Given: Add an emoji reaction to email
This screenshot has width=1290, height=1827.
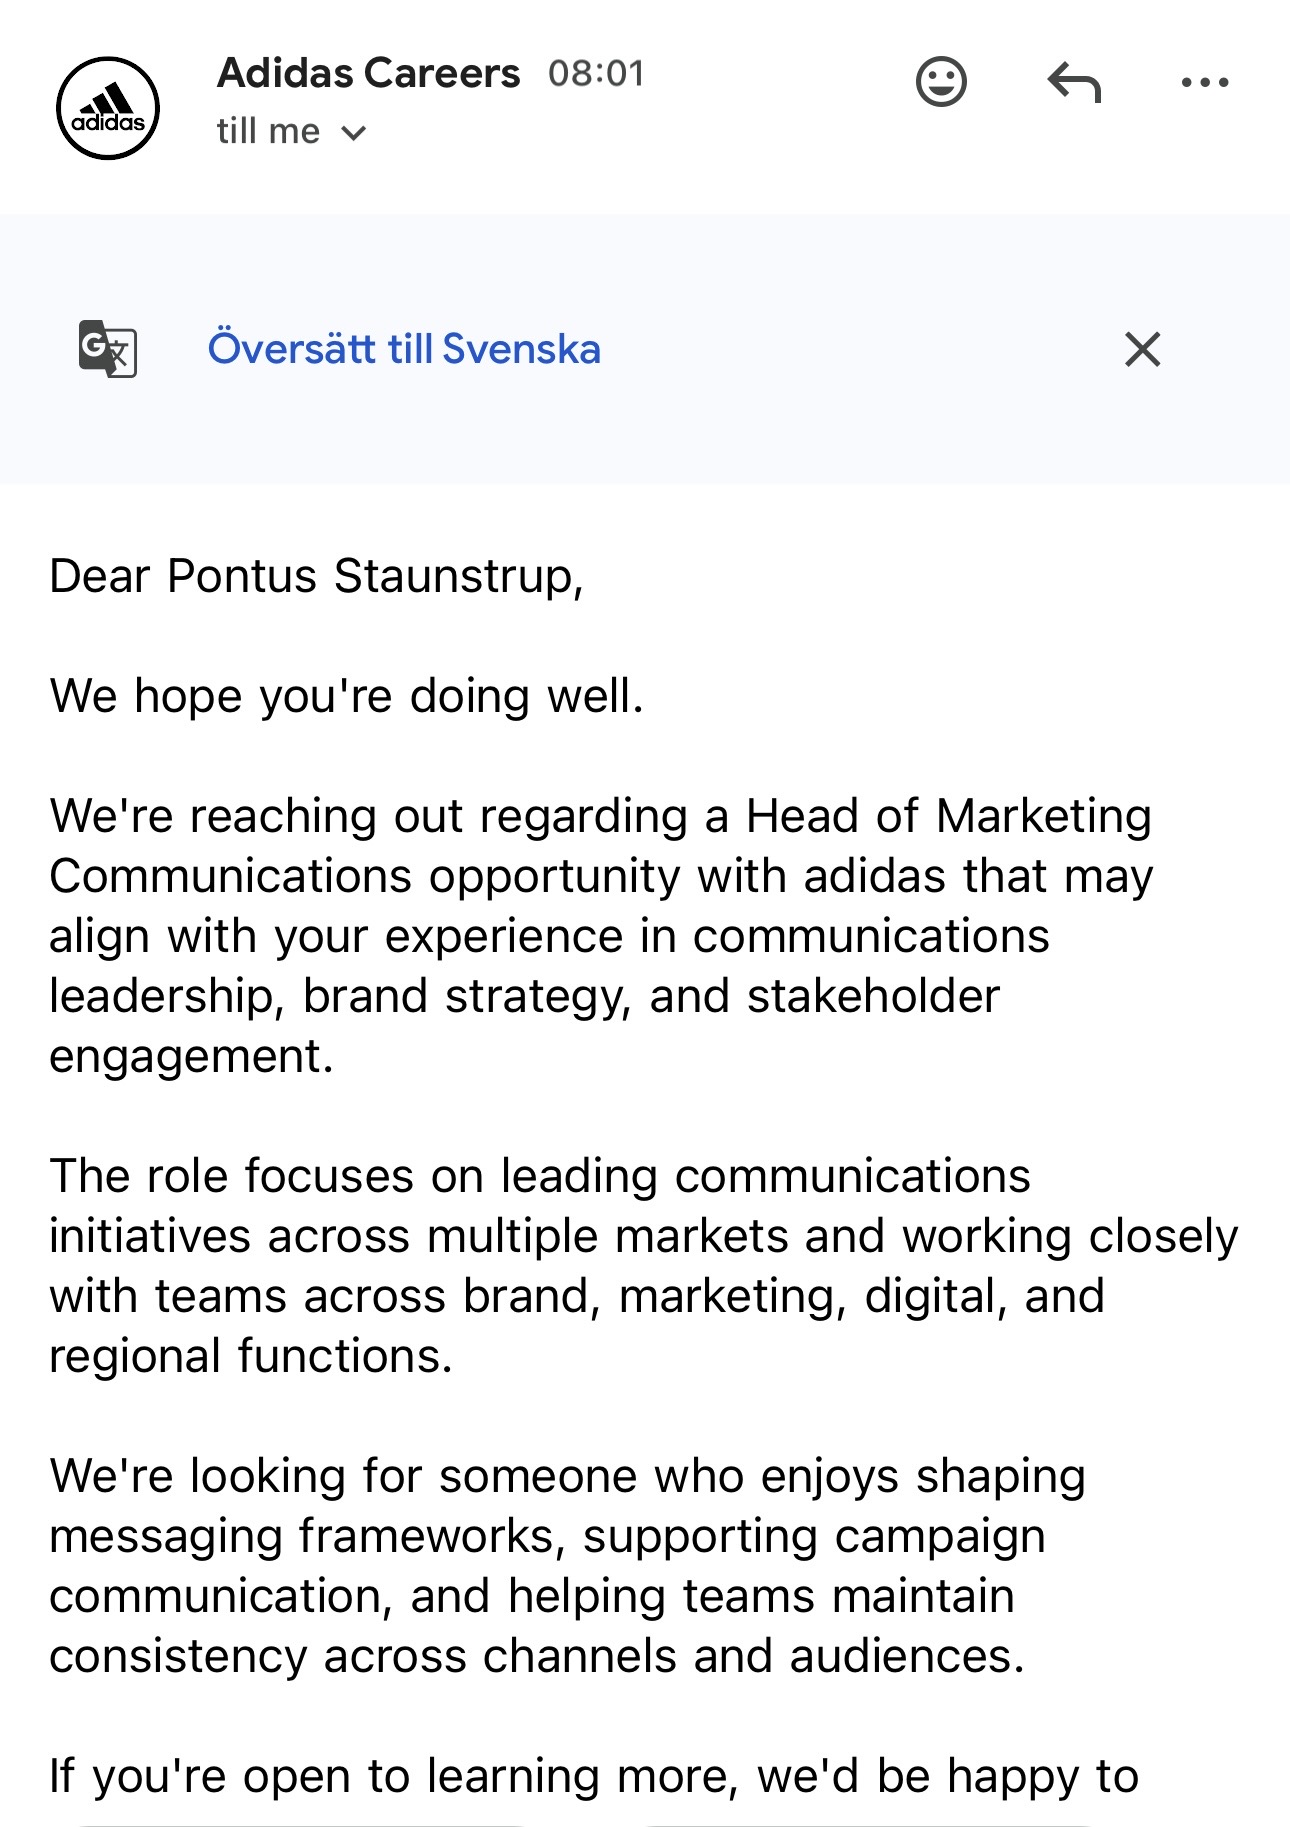Looking at the screenshot, I should [x=941, y=82].
